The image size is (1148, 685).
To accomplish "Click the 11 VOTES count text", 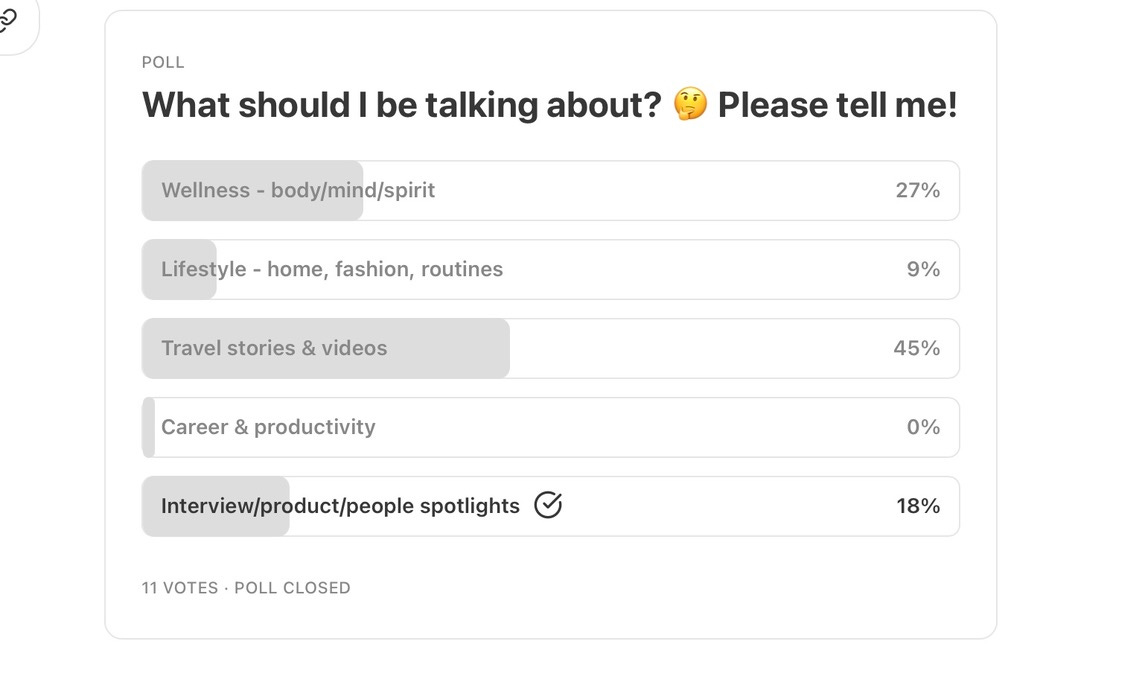I will click(x=179, y=588).
